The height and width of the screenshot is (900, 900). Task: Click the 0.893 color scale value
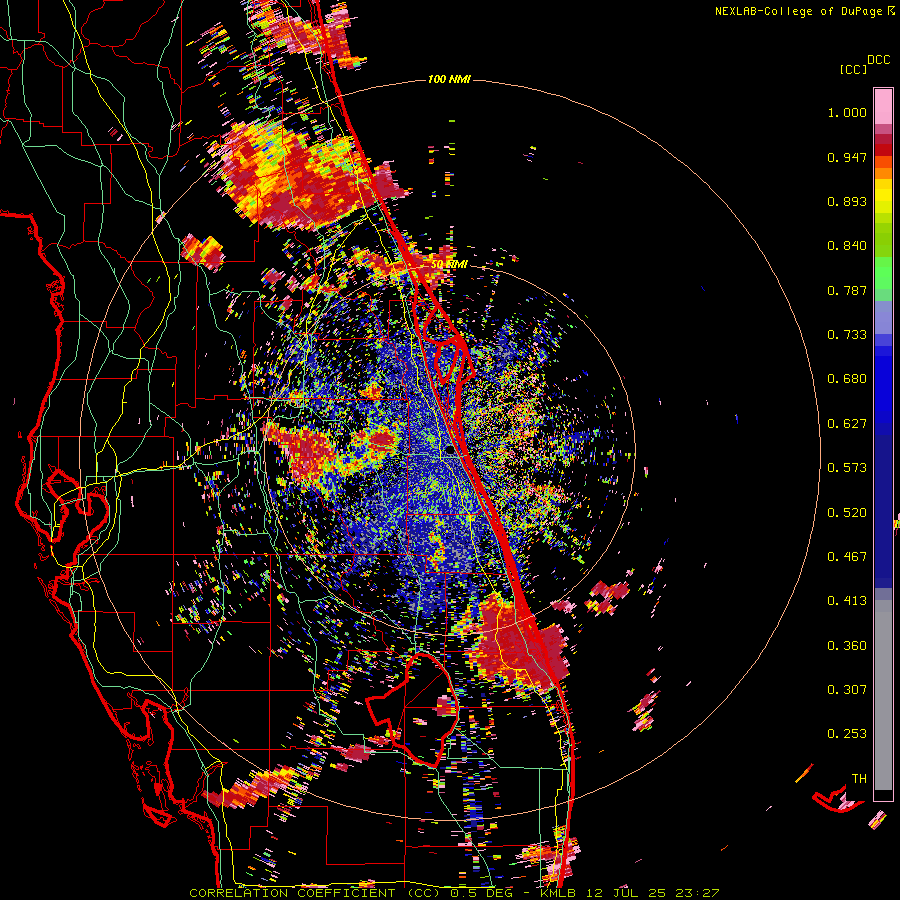847,201
